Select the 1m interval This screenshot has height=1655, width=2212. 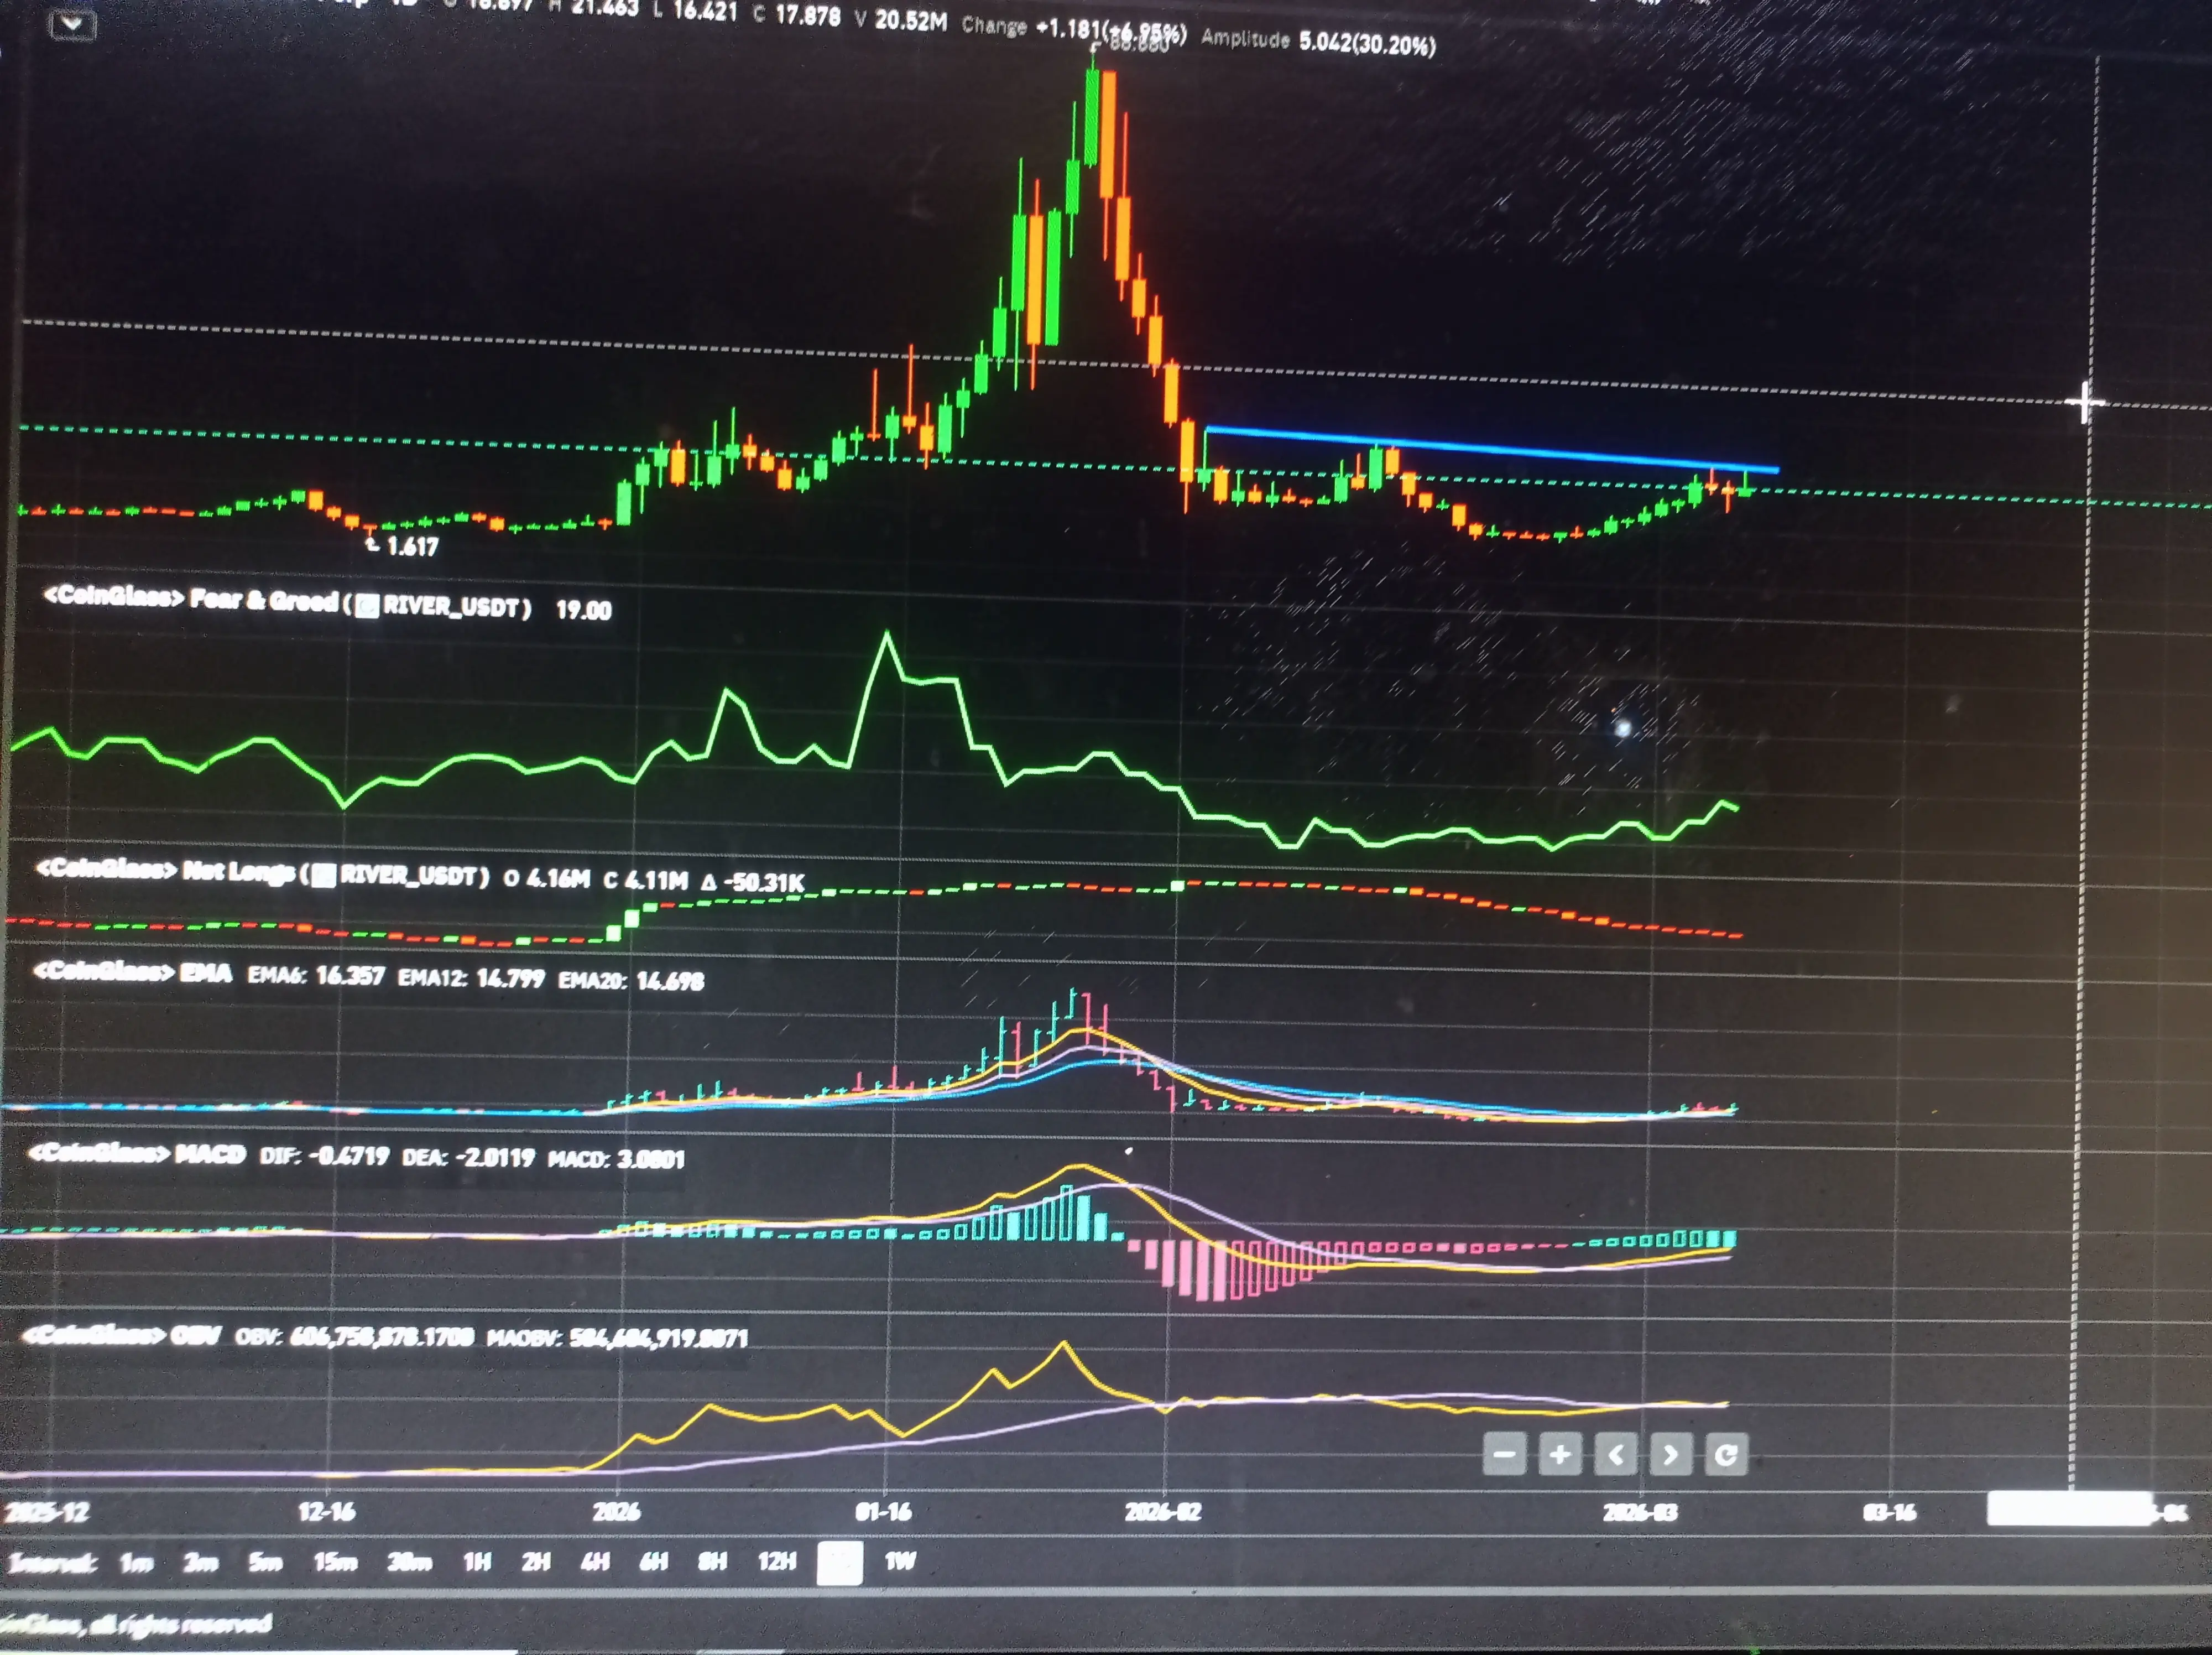136,1562
